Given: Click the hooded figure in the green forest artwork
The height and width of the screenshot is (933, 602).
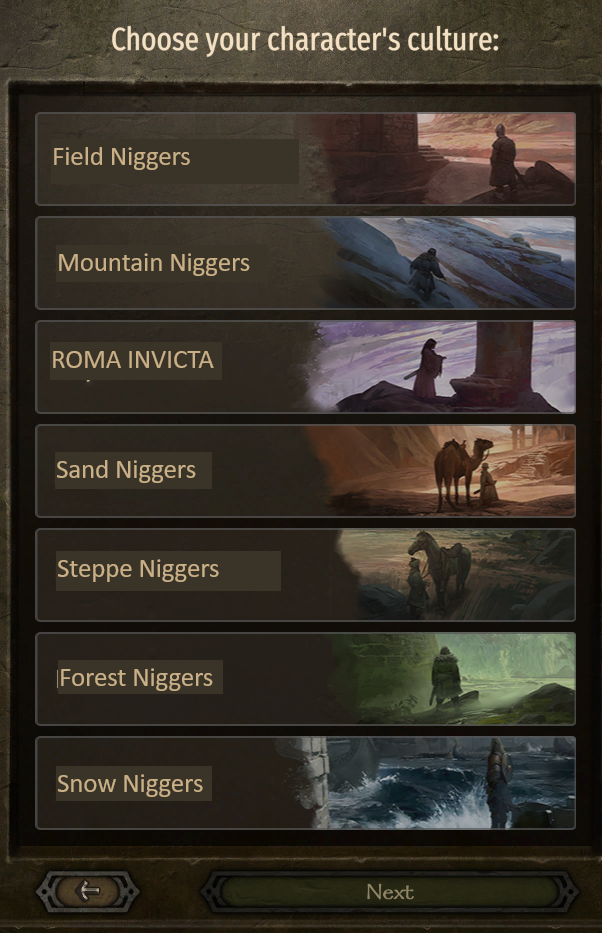Looking at the screenshot, I should 446,675.
